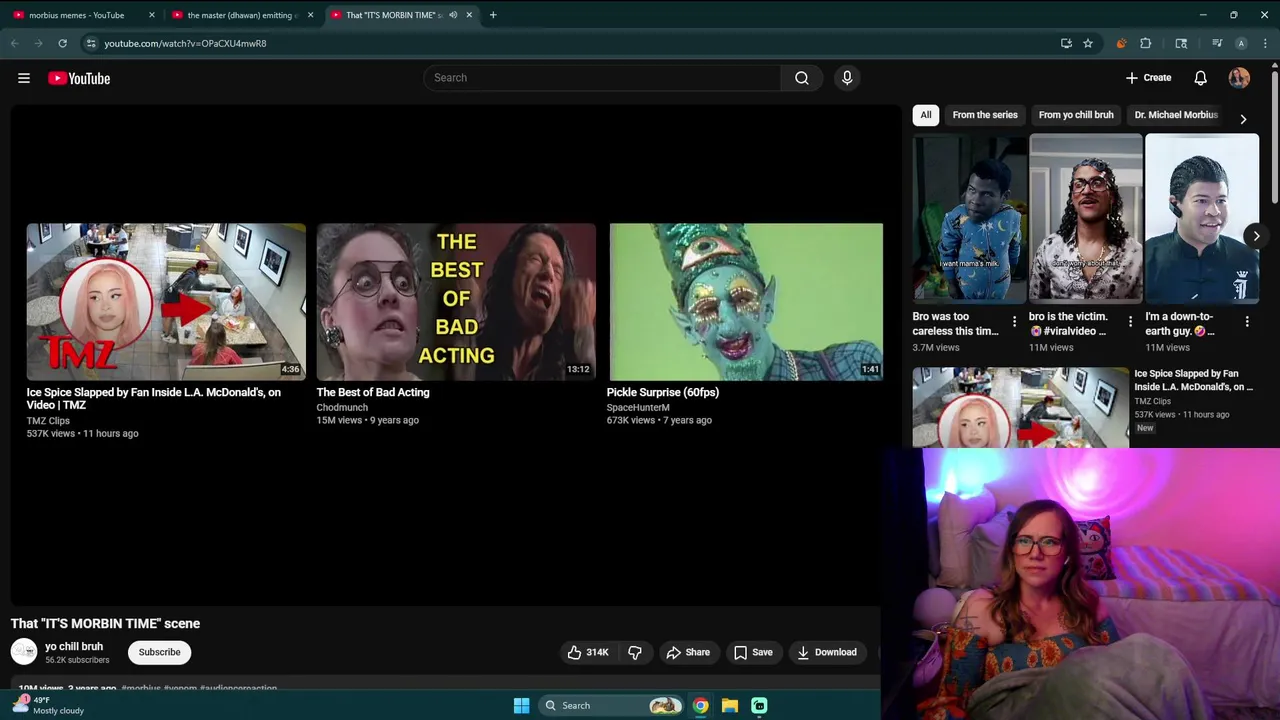1280x720 pixels.
Task: Select 'Dr. Michael Morbius' chip
Action: (x=1176, y=115)
